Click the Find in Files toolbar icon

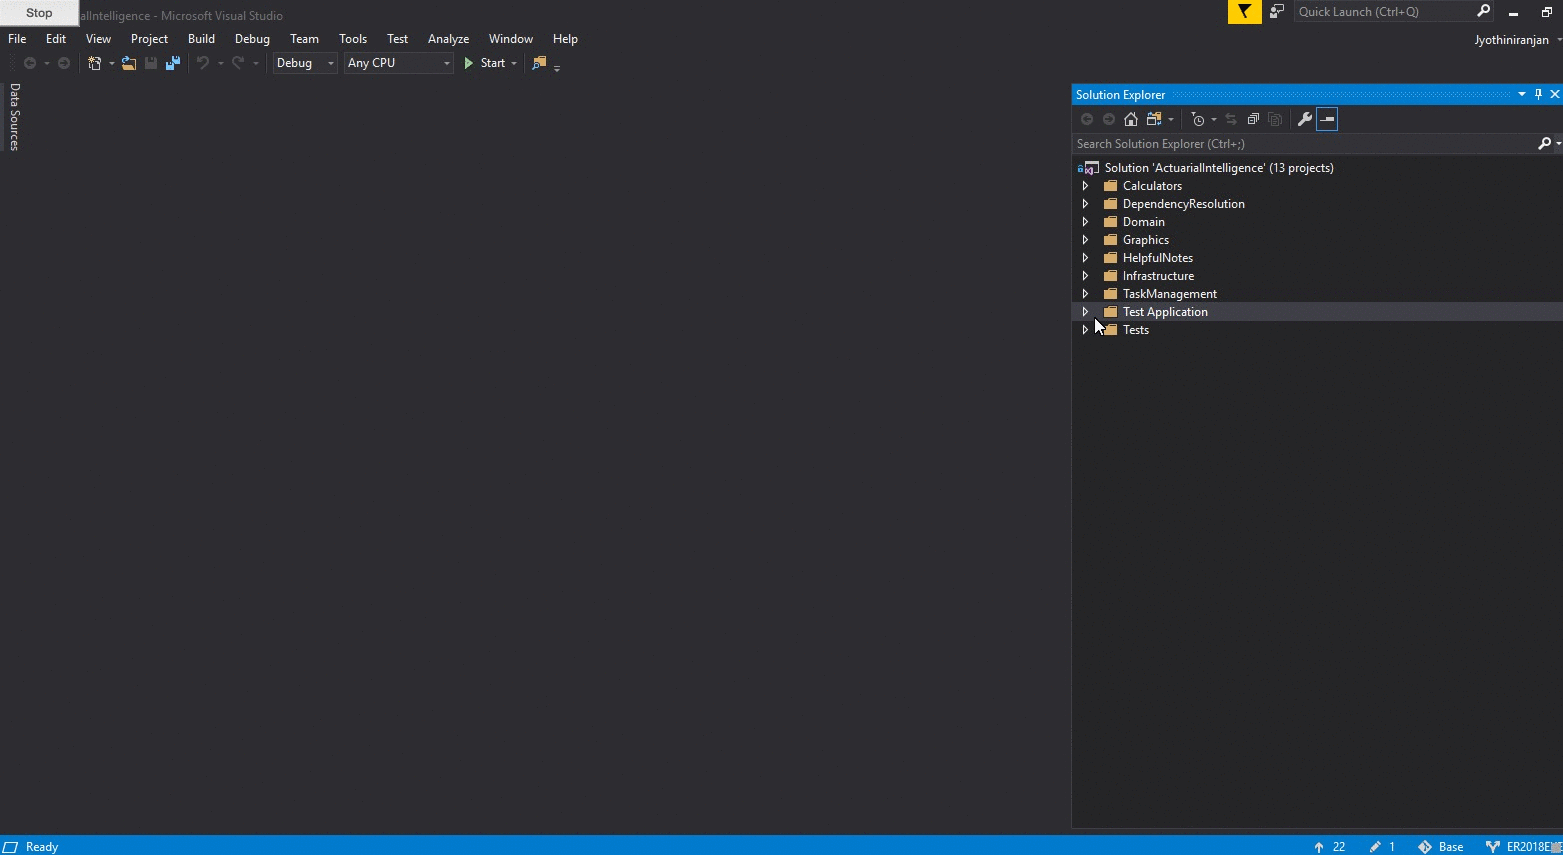pos(539,63)
